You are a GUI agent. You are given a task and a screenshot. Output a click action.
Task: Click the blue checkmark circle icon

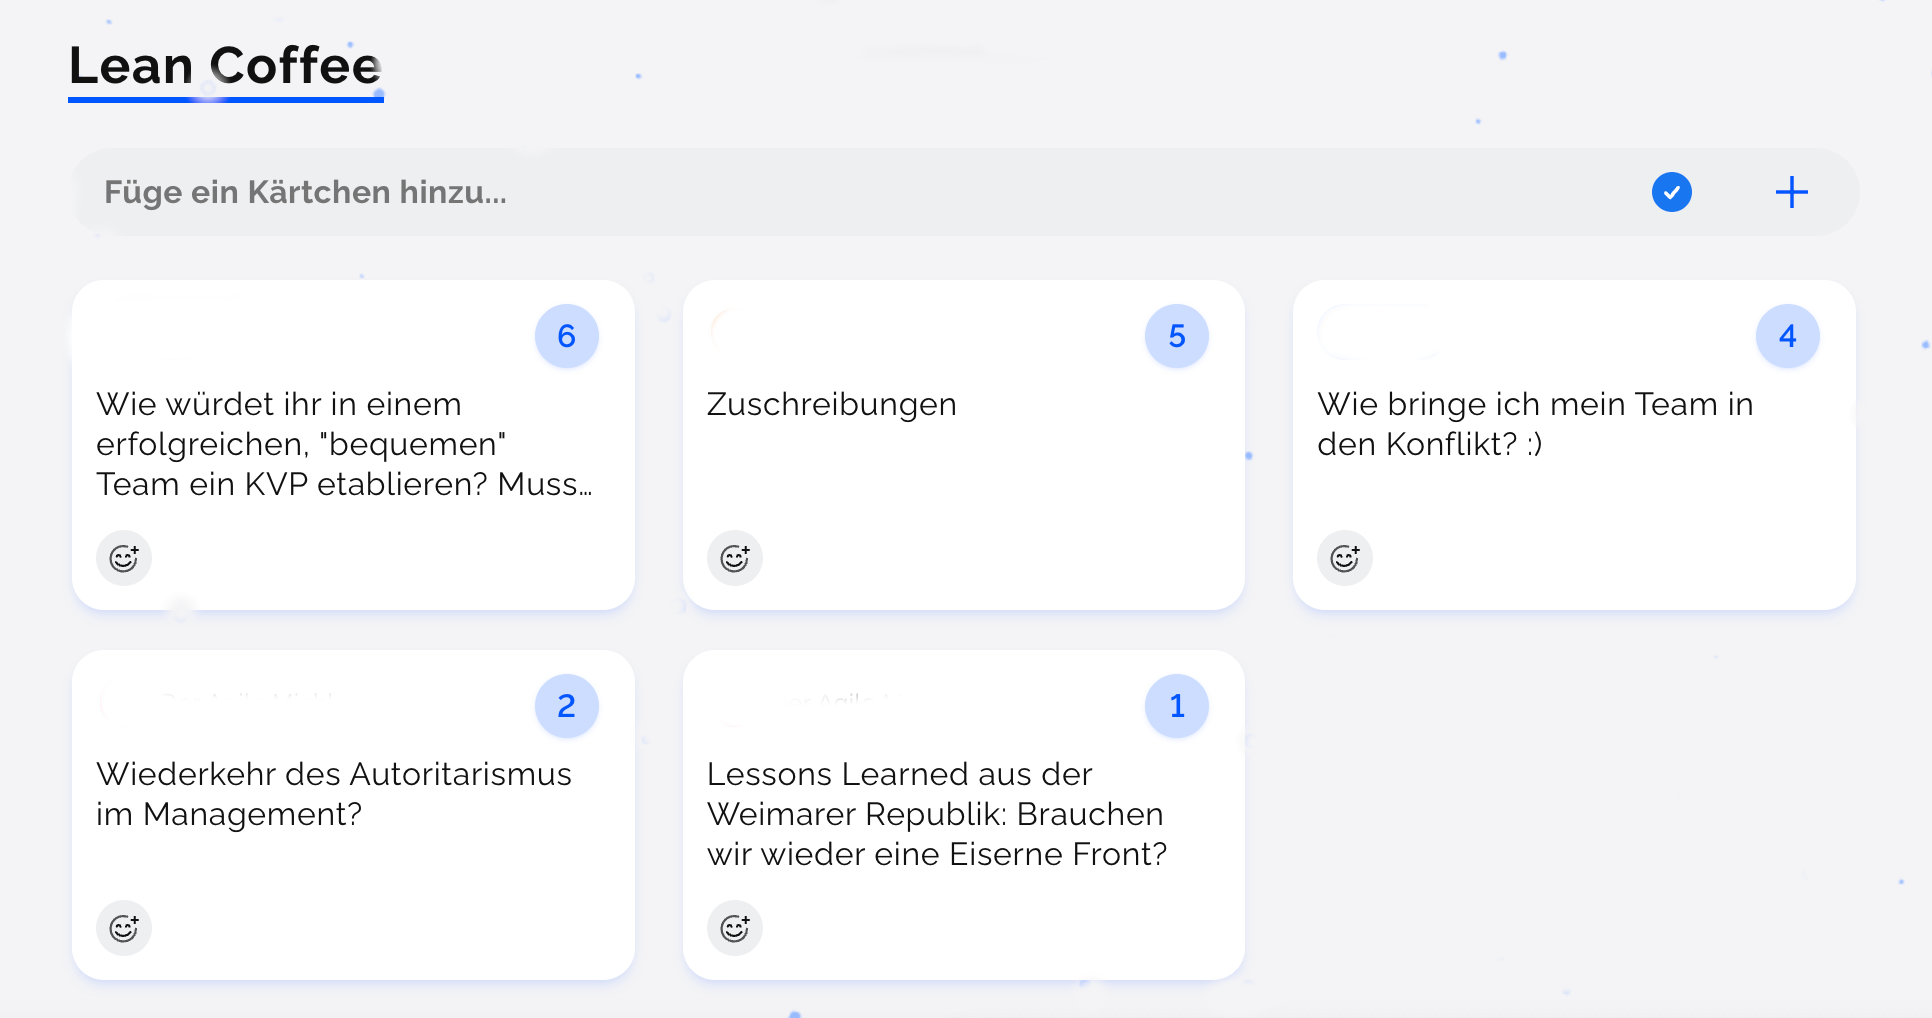point(1671,192)
